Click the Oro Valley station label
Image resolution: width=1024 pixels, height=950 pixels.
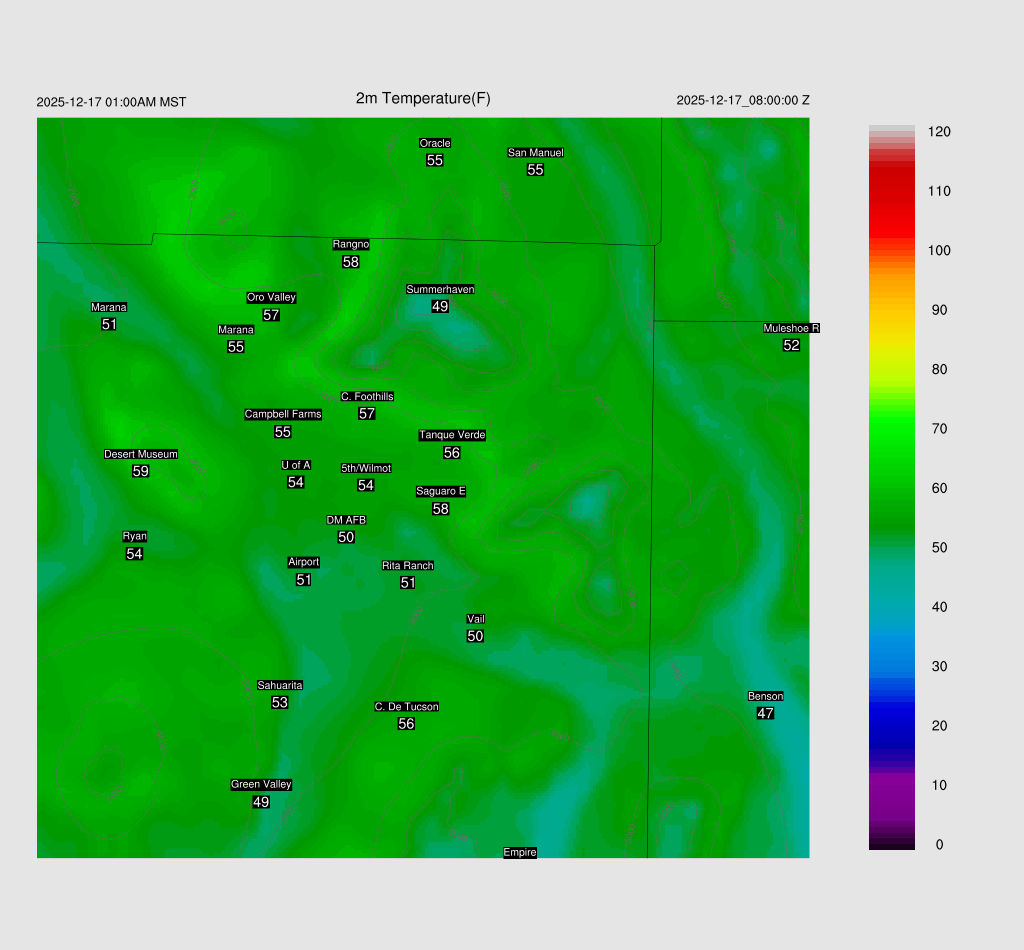[x=271, y=297]
